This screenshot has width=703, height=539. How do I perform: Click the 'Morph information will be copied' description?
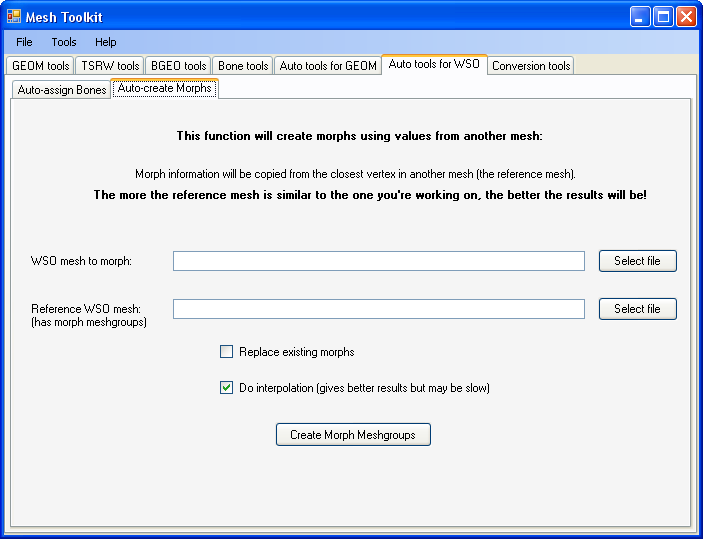tap(355, 174)
